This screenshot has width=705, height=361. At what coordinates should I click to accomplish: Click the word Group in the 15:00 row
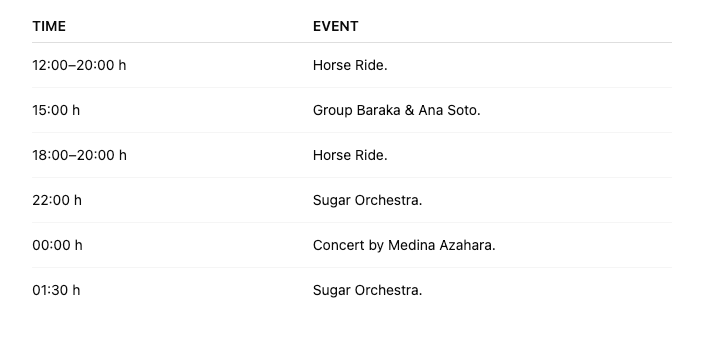[x=333, y=111]
